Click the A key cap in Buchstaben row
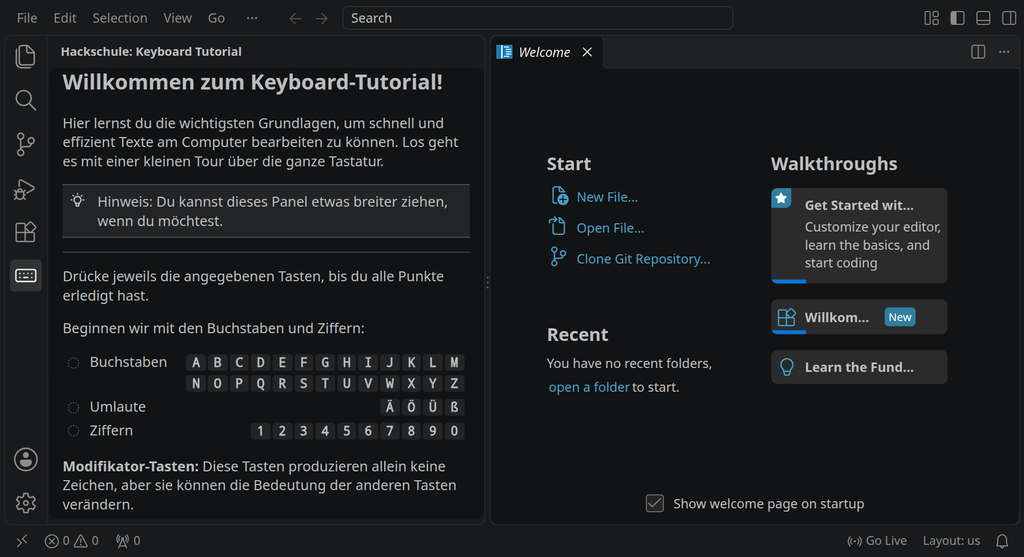Screen dimensions: 1024x557 pos(196,362)
